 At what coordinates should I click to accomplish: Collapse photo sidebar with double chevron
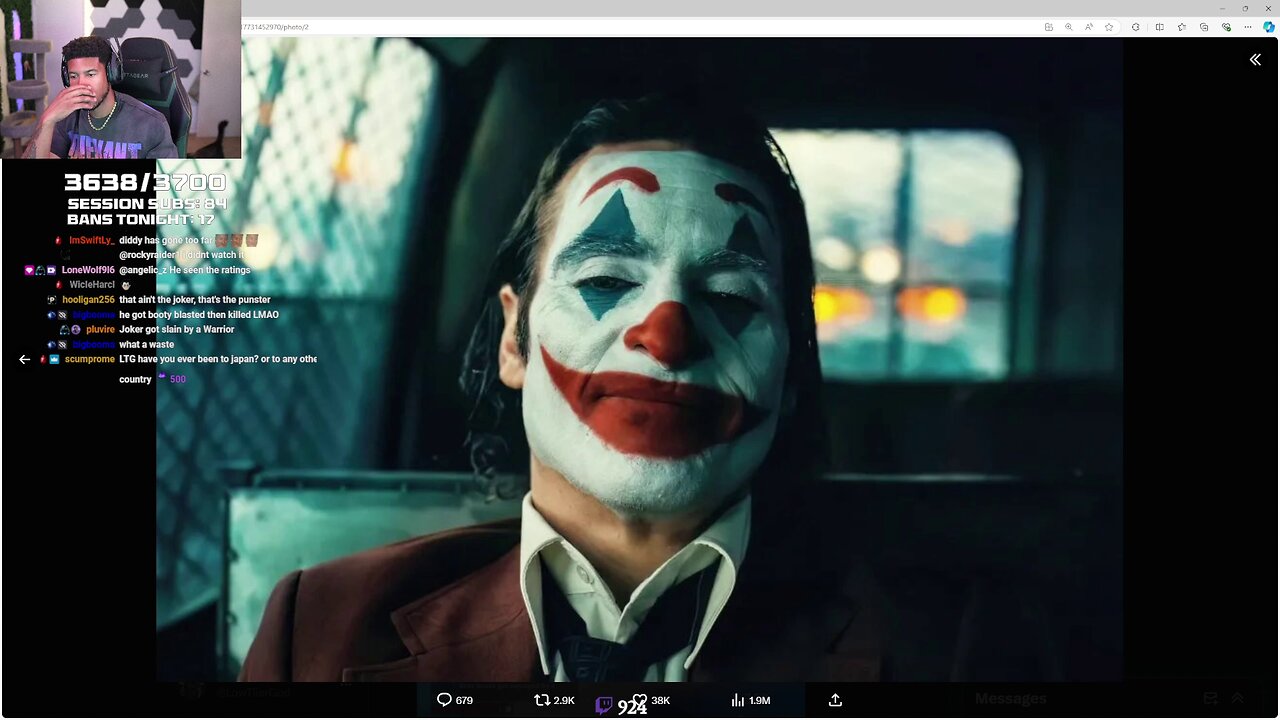click(x=1255, y=60)
